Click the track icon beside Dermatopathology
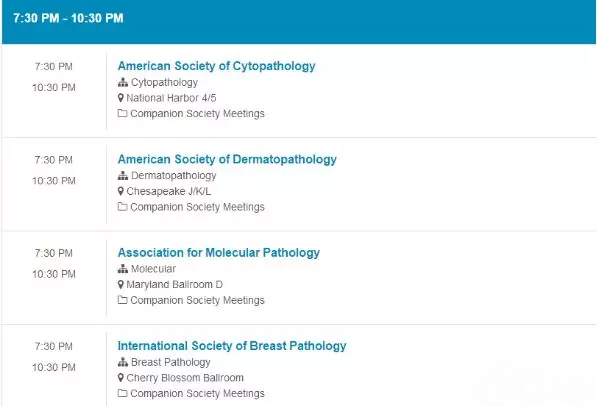 tap(123, 175)
